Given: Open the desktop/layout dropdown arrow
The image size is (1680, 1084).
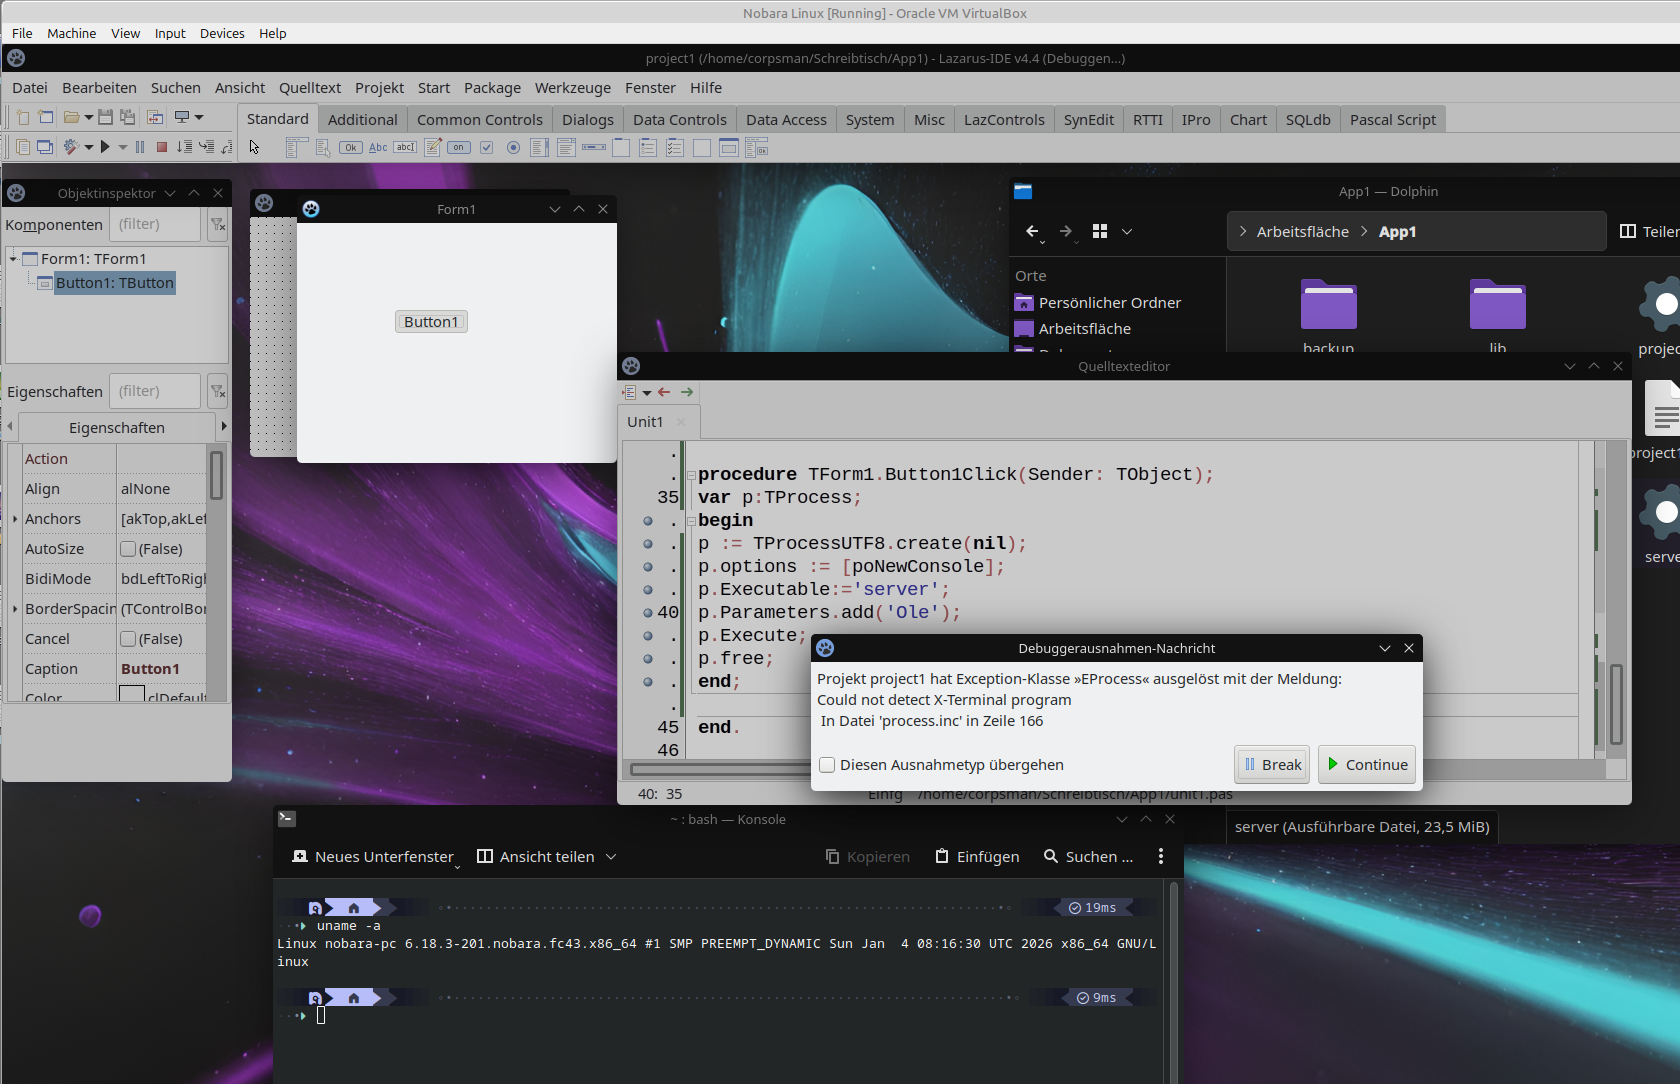Looking at the screenshot, I should [x=199, y=117].
